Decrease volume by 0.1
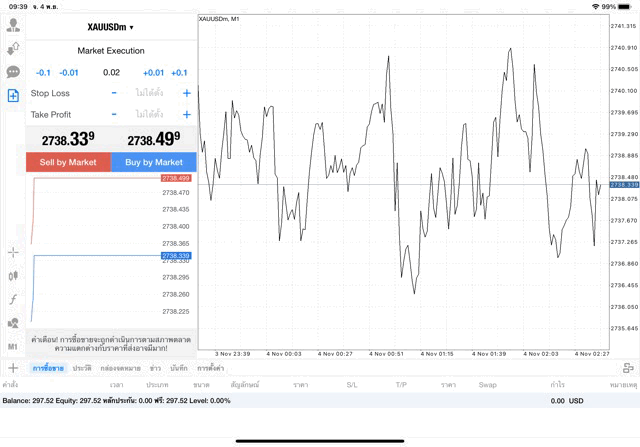The height and width of the screenshot is (447, 640). pyautogui.click(x=43, y=73)
